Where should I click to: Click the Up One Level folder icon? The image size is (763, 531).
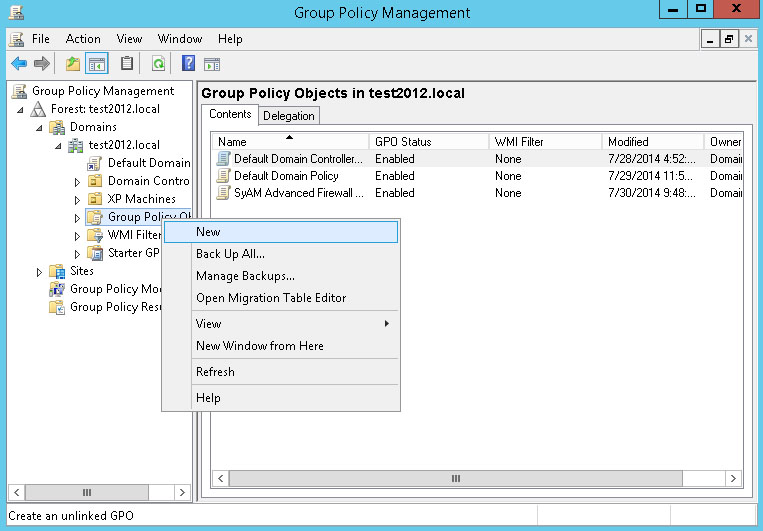(72, 64)
